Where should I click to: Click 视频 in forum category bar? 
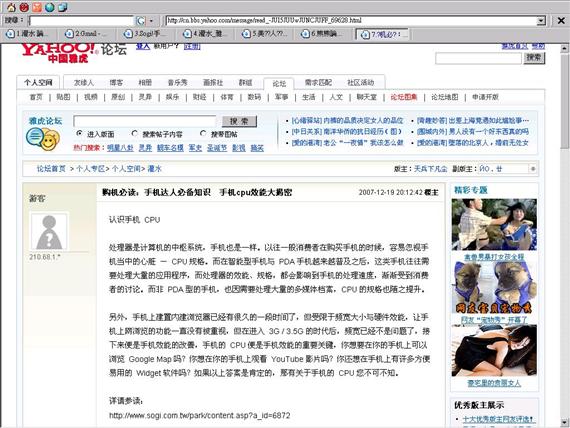91,97
